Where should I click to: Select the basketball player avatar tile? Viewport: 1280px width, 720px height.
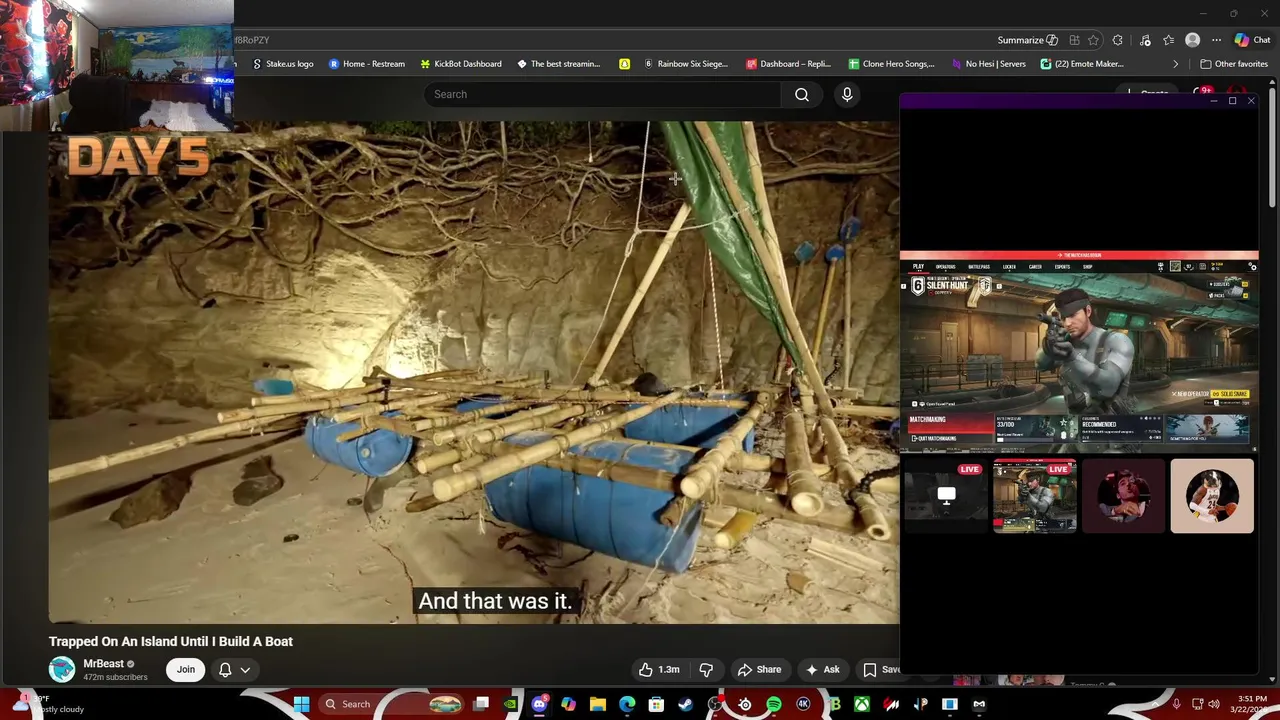pyautogui.click(x=1212, y=496)
